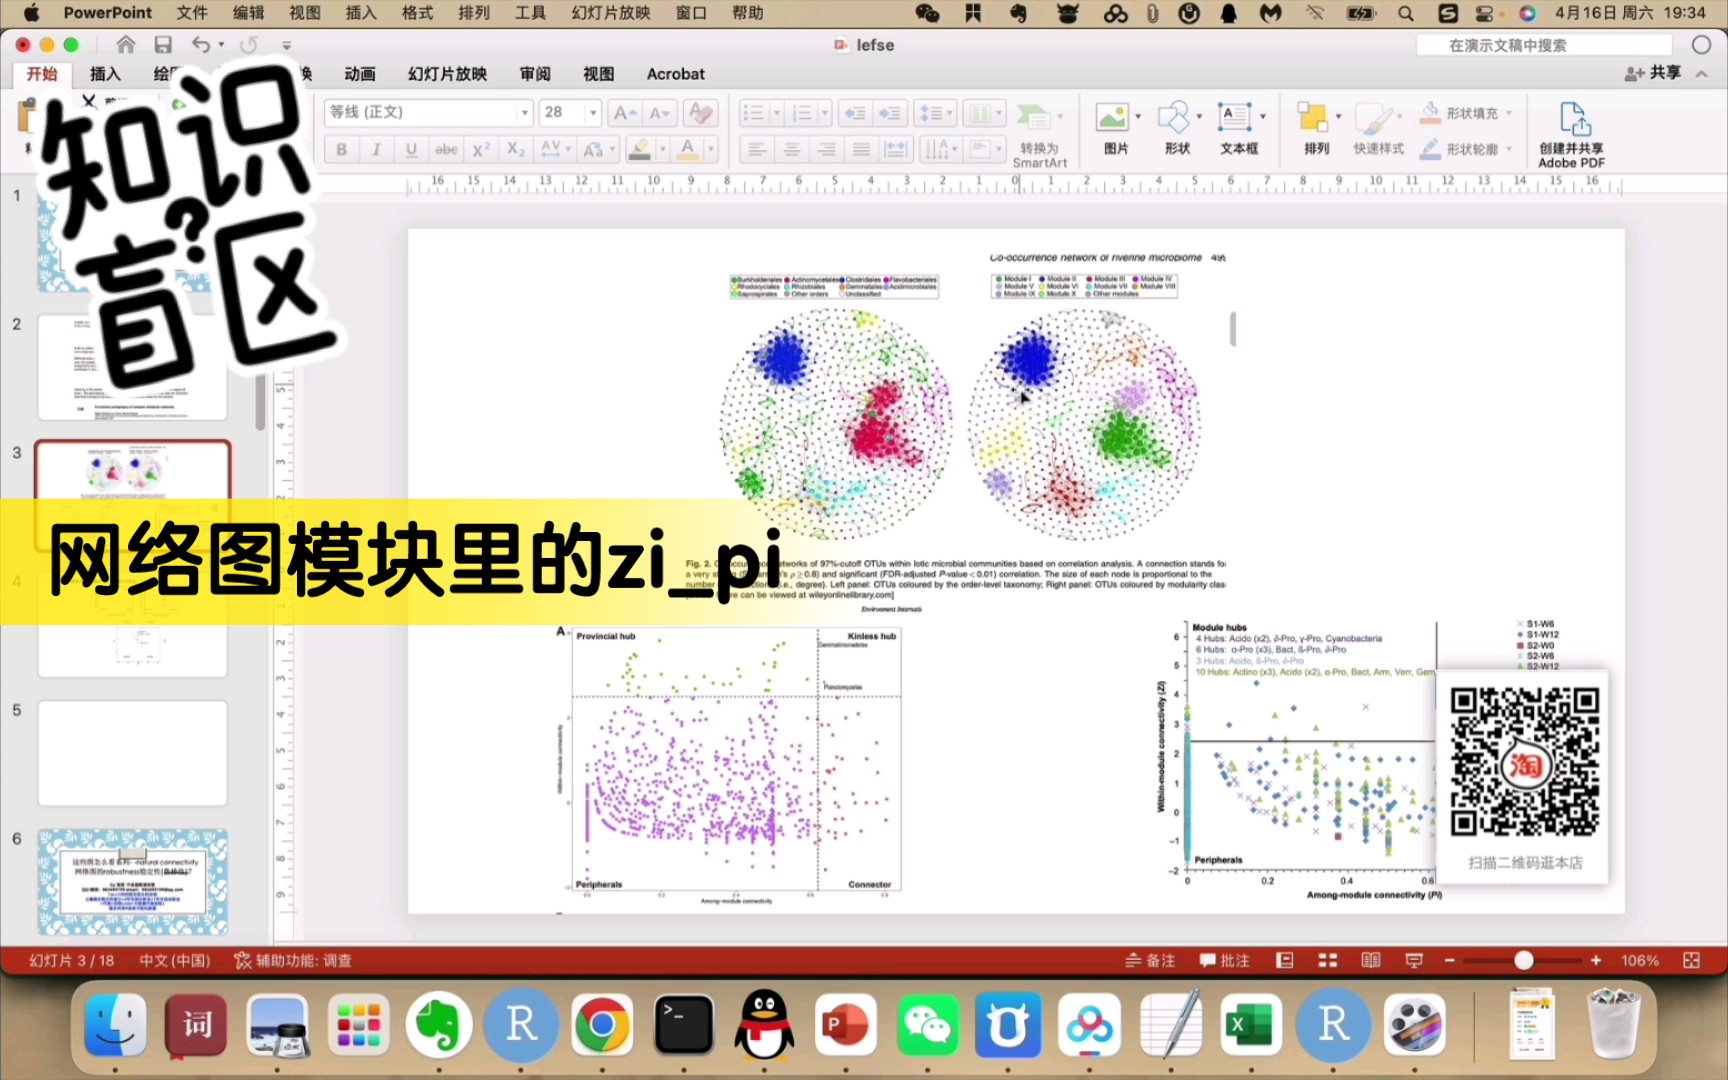Click the font color A swatch
The width and height of the screenshot is (1728, 1080).
click(688, 150)
